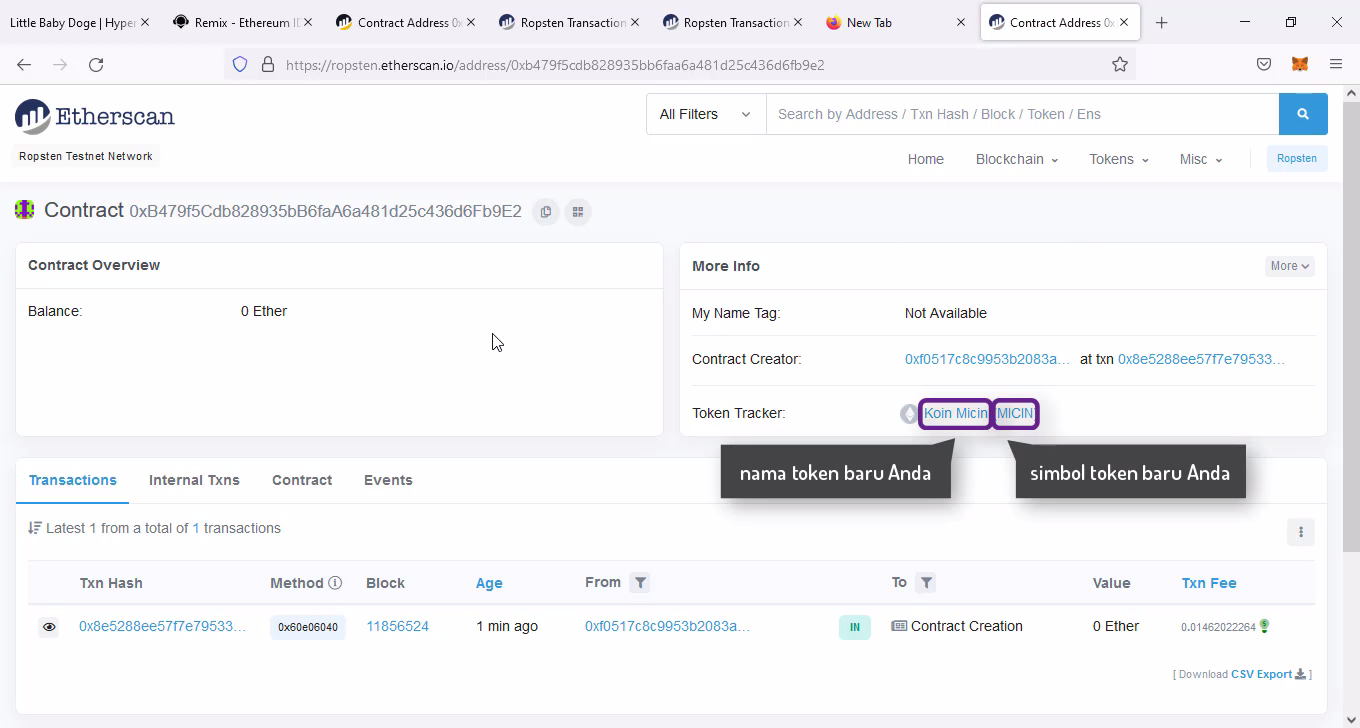Click the To column filter icon
1360x728 pixels.
(926, 583)
